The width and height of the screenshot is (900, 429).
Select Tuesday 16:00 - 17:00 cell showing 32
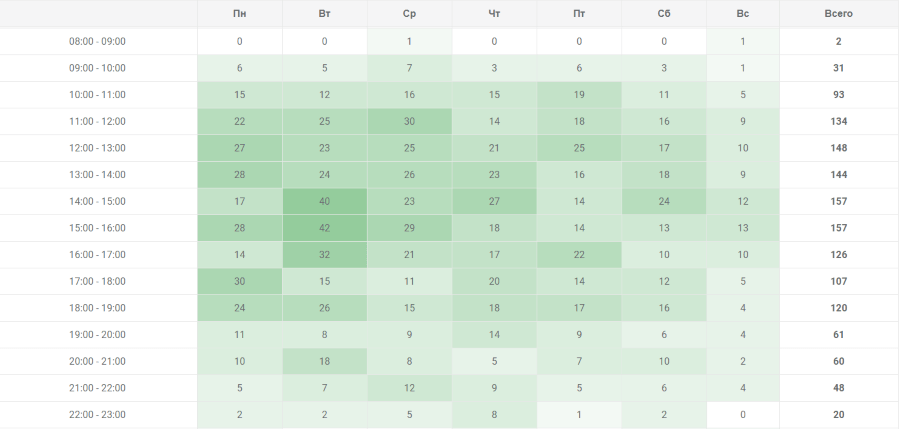pos(324,254)
